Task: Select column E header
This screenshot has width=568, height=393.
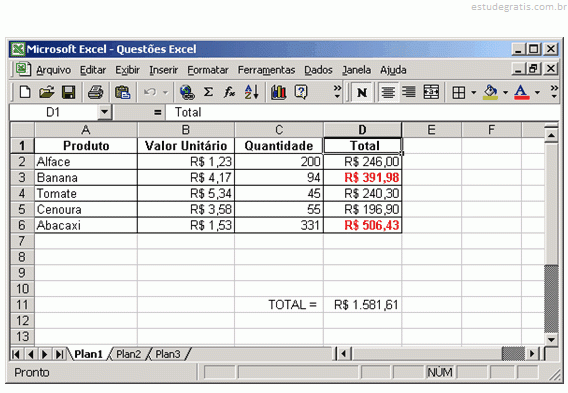Action: point(431,130)
